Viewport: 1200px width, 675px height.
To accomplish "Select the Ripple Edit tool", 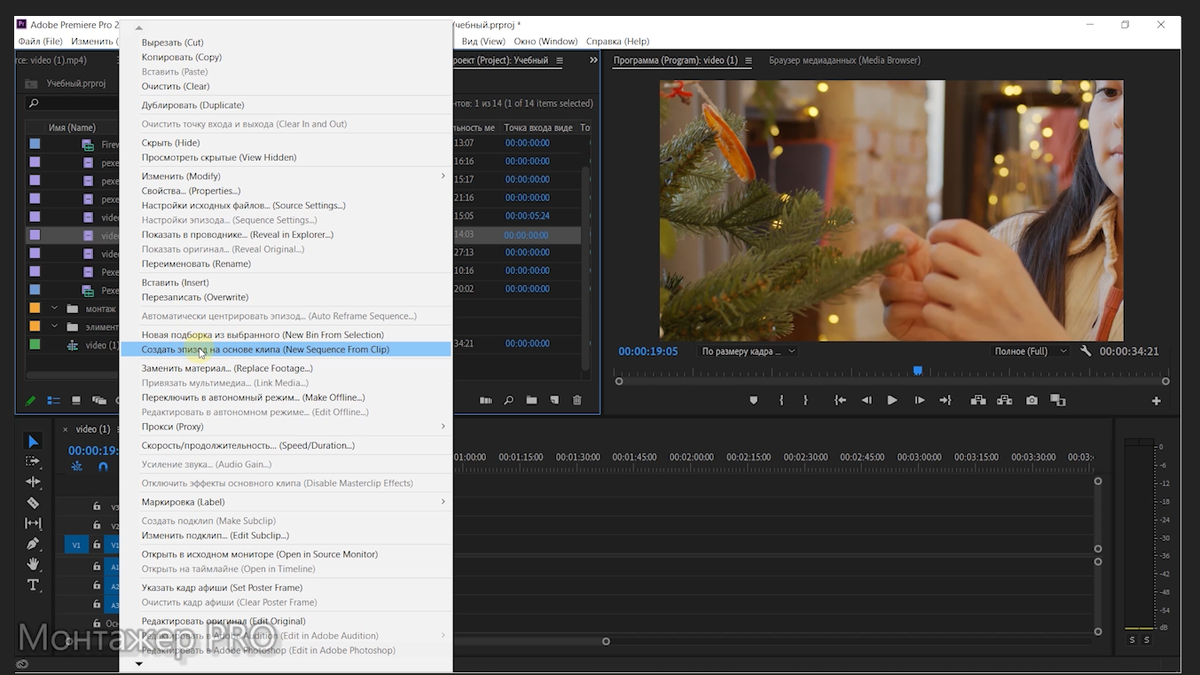I will [x=33, y=482].
